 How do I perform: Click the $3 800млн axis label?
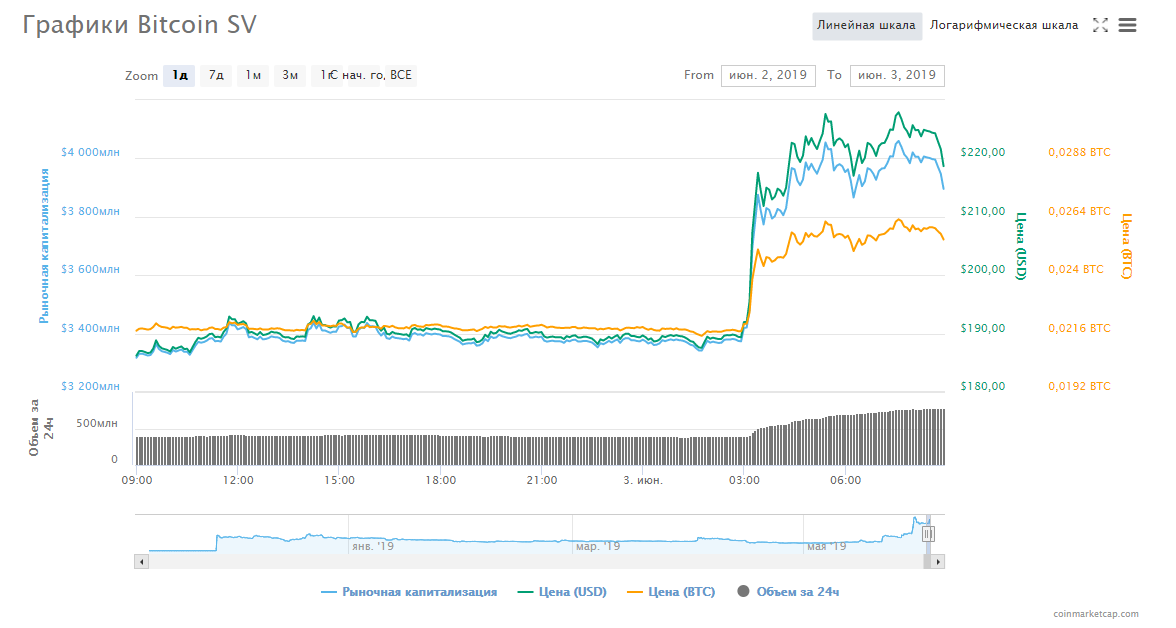(x=90, y=211)
